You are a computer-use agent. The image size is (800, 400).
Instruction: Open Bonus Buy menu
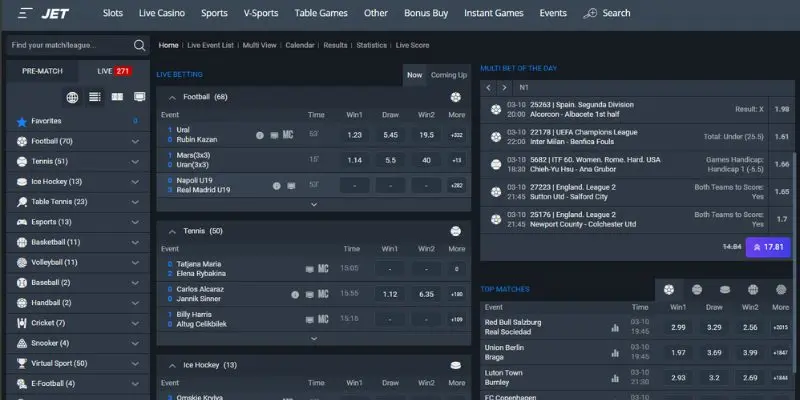(426, 13)
